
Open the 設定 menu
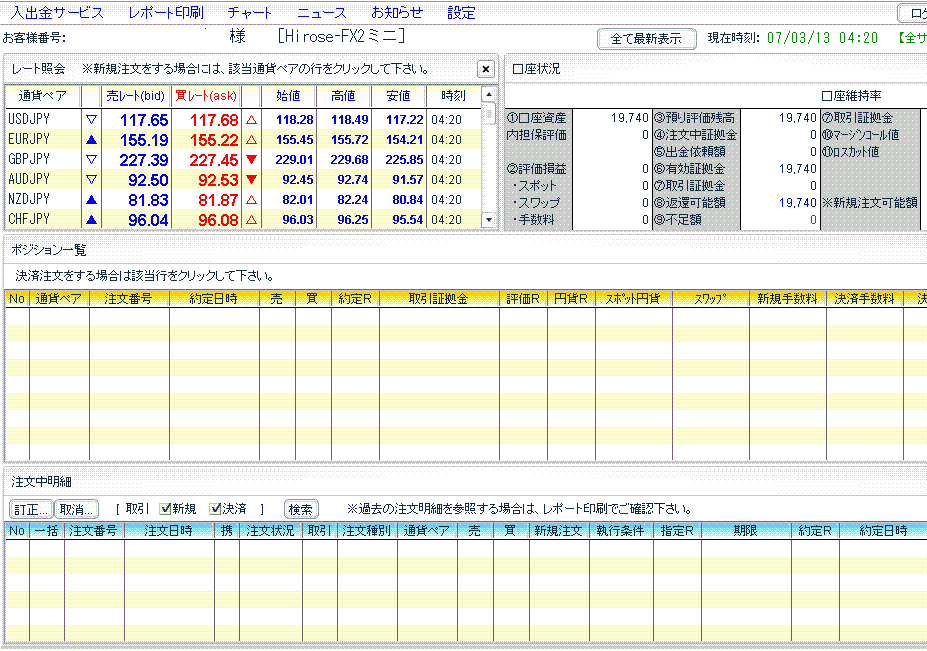461,13
